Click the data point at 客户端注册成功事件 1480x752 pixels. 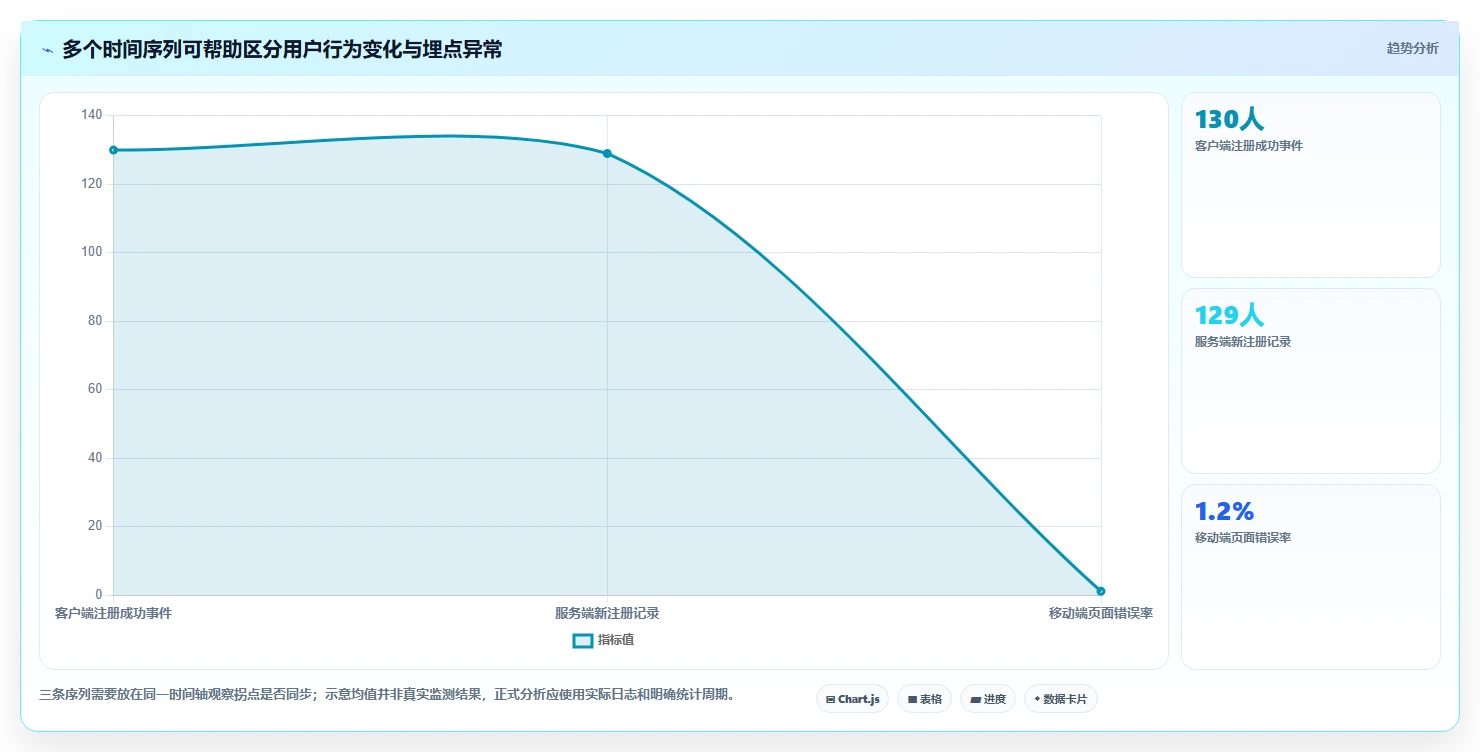point(113,150)
